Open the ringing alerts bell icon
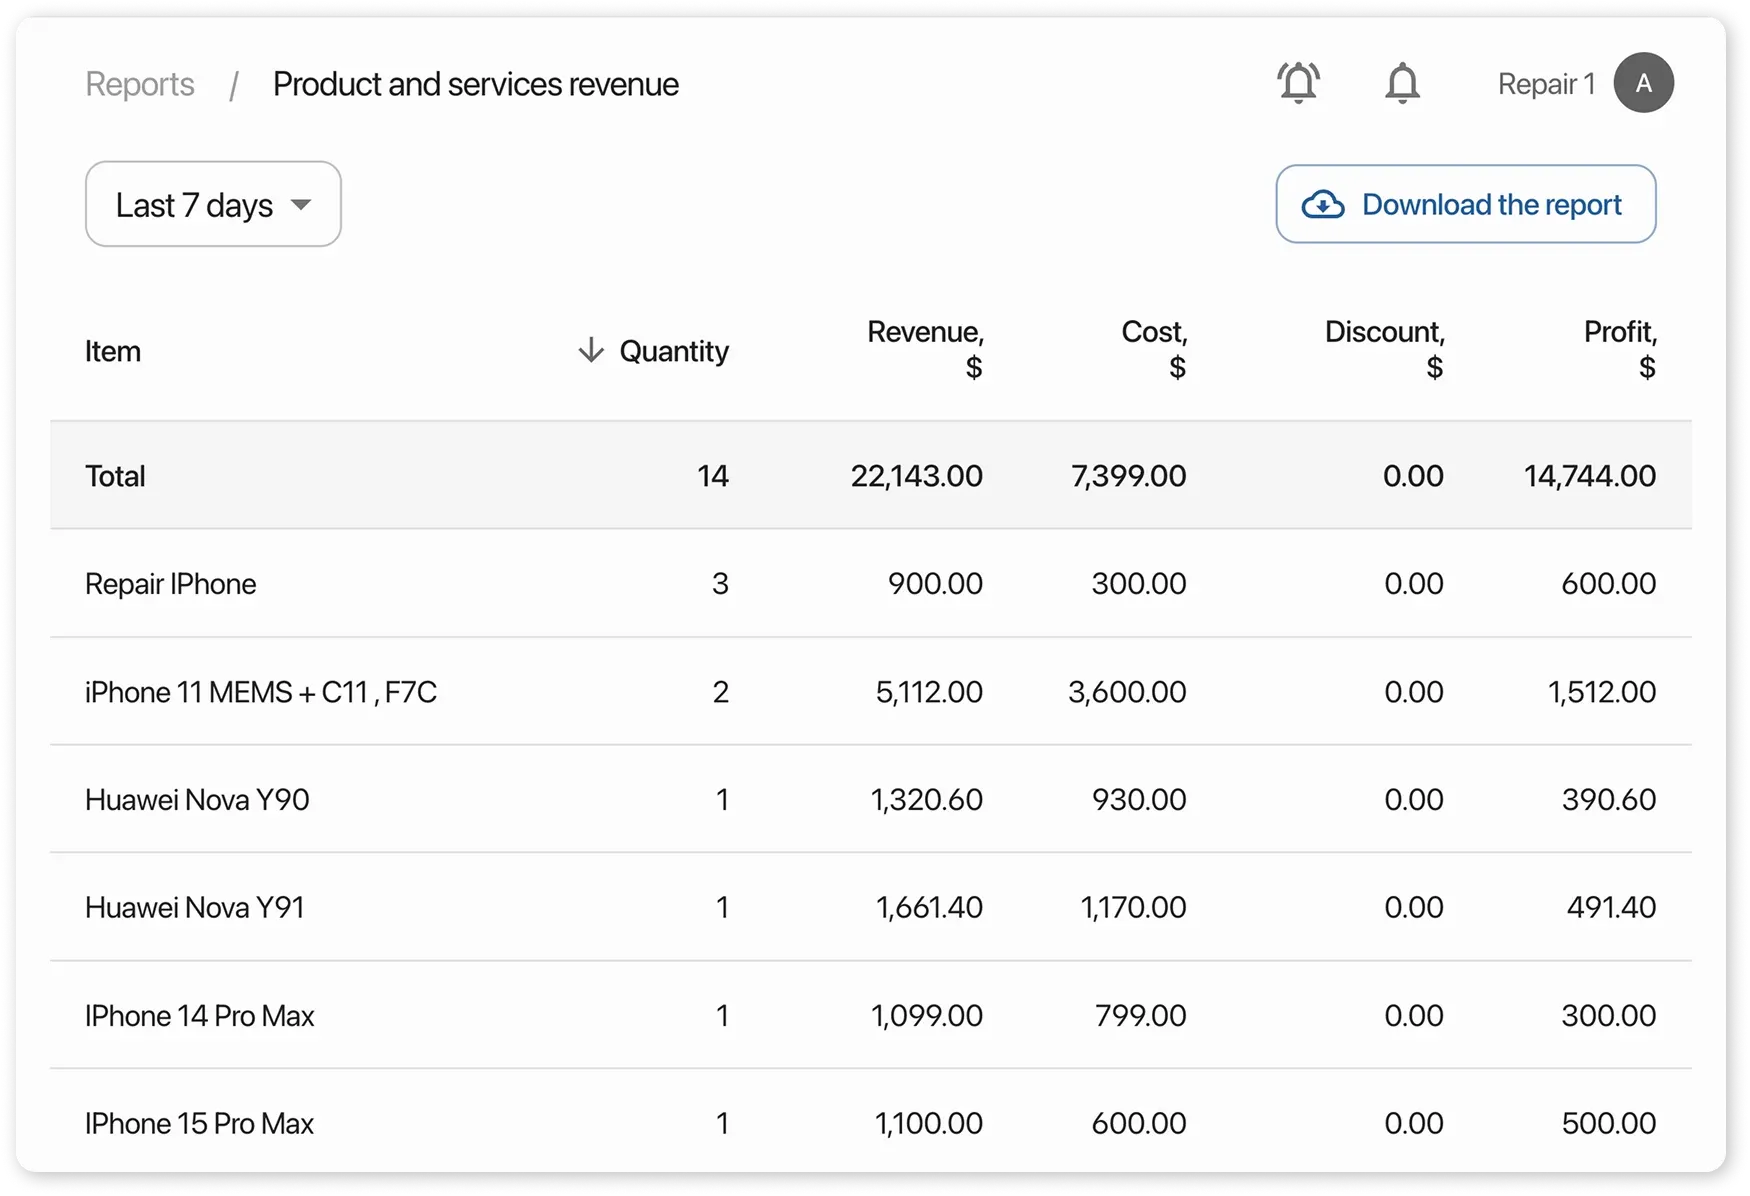 pyautogui.click(x=1298, y=83)
